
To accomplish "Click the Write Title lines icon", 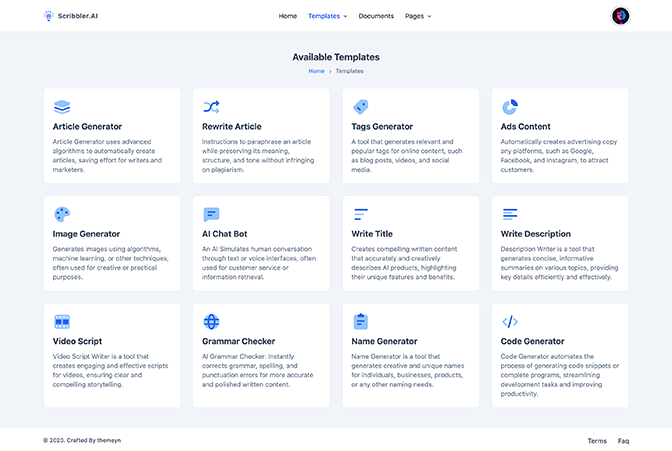I will [x=361, y=214].
